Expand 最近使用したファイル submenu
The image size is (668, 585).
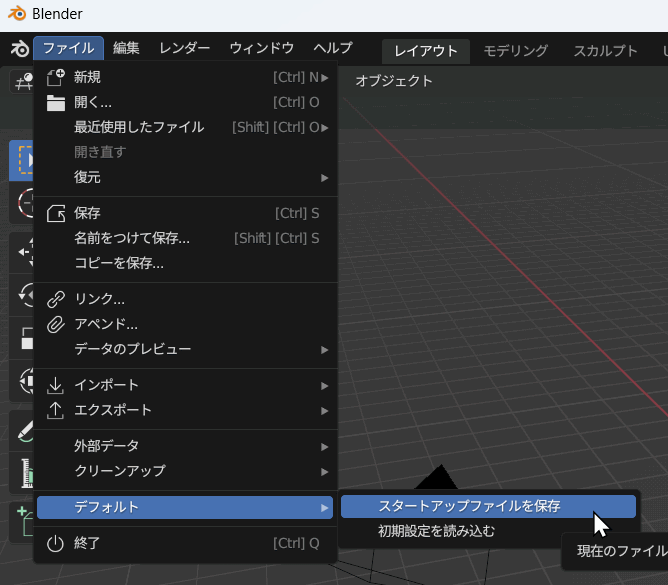pyautogui.click(x=185, y=127)
